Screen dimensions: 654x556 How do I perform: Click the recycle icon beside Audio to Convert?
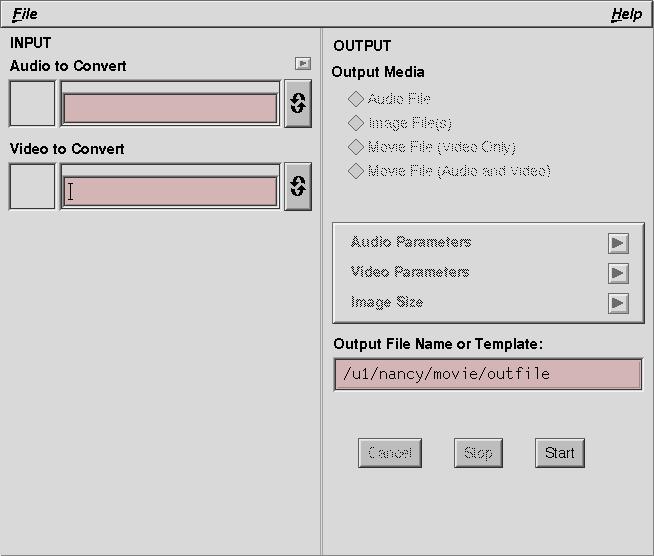[298, 103]
